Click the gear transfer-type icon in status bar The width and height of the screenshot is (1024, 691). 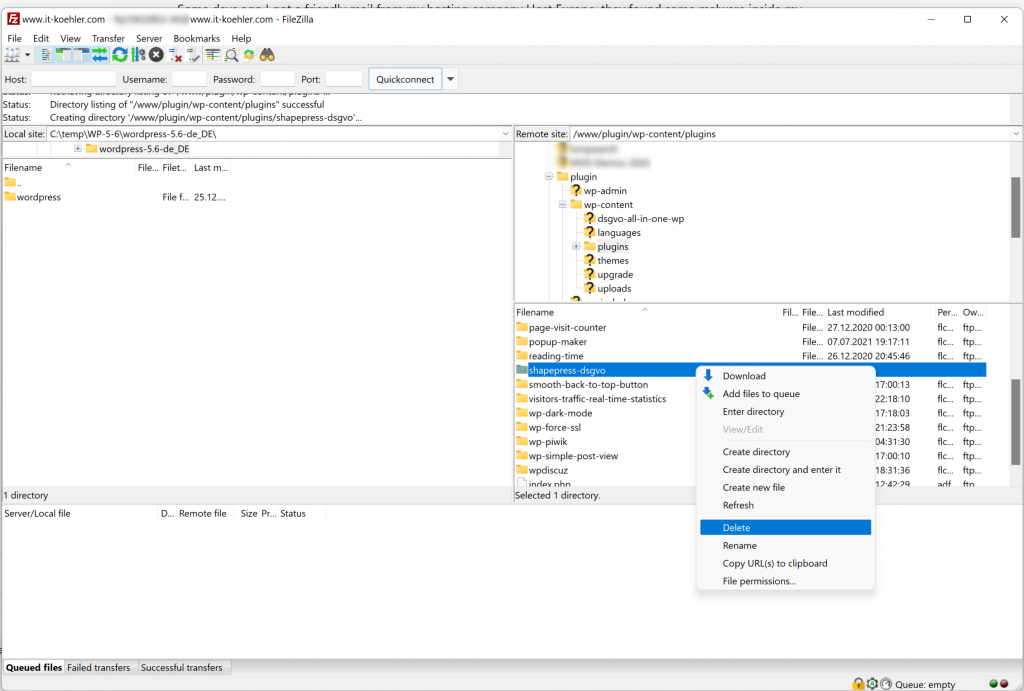(872, 684)
